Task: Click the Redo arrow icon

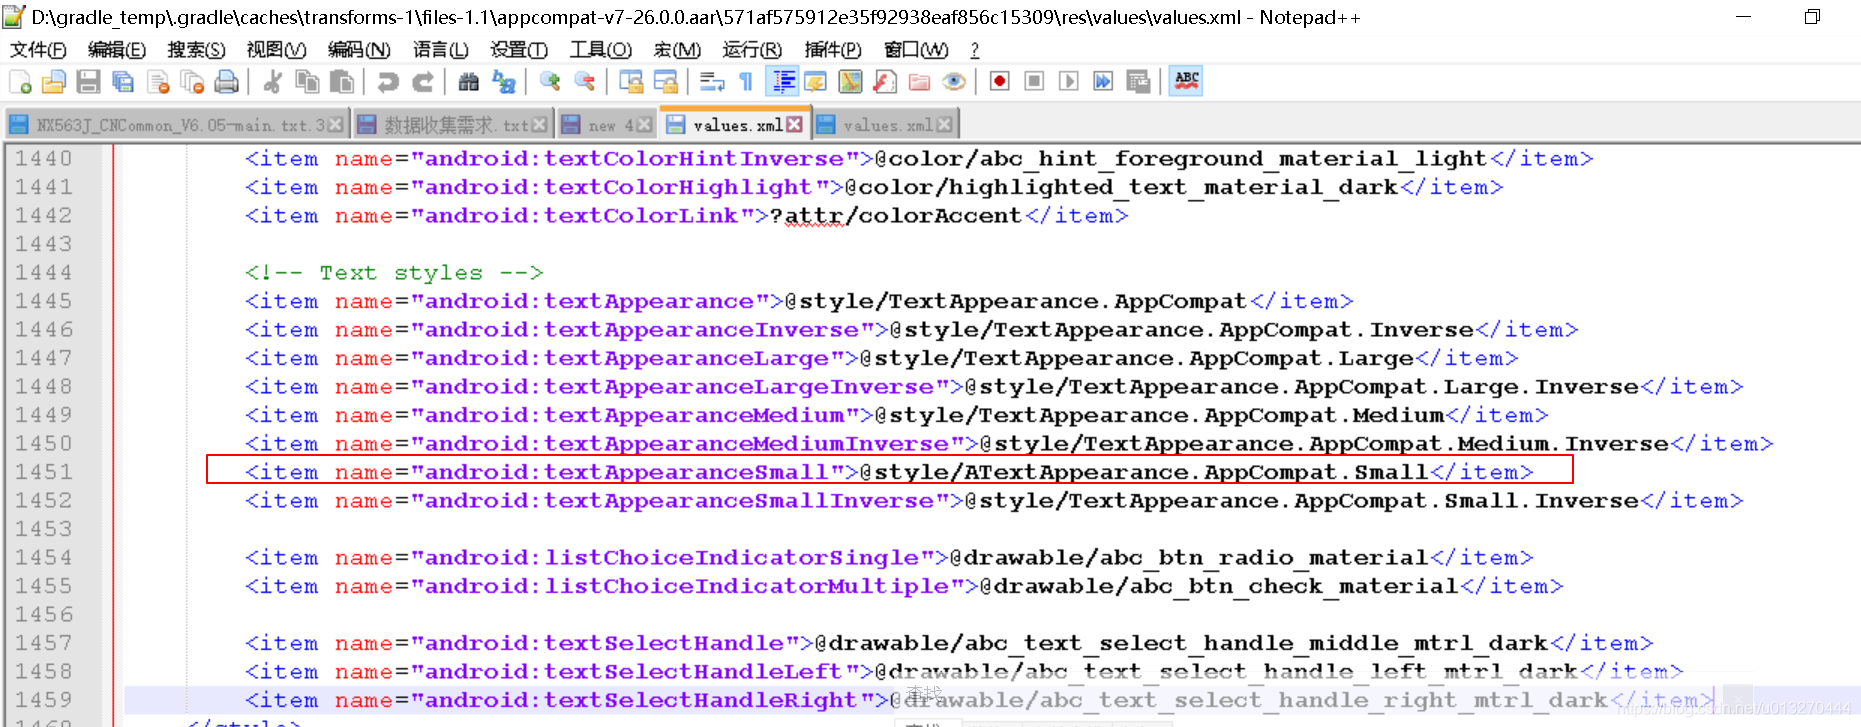Action: (x=423, y=82)
